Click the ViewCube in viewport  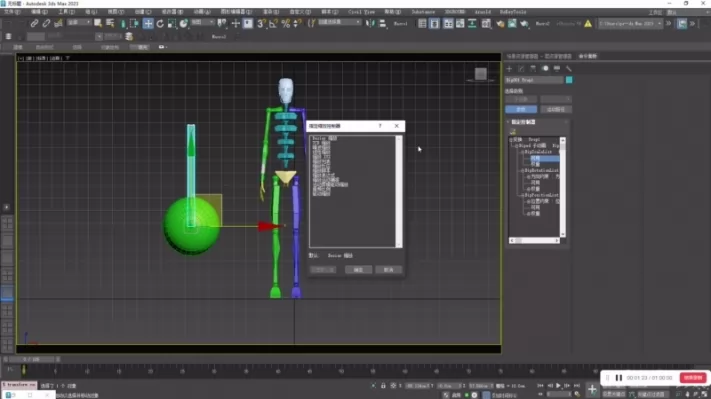point(481,74)
